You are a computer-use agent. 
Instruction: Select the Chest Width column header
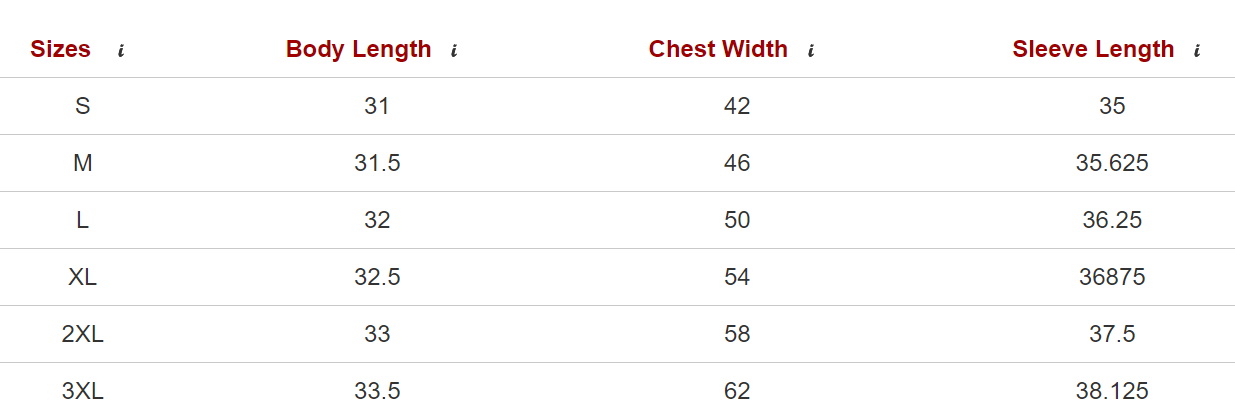(718, 49)
